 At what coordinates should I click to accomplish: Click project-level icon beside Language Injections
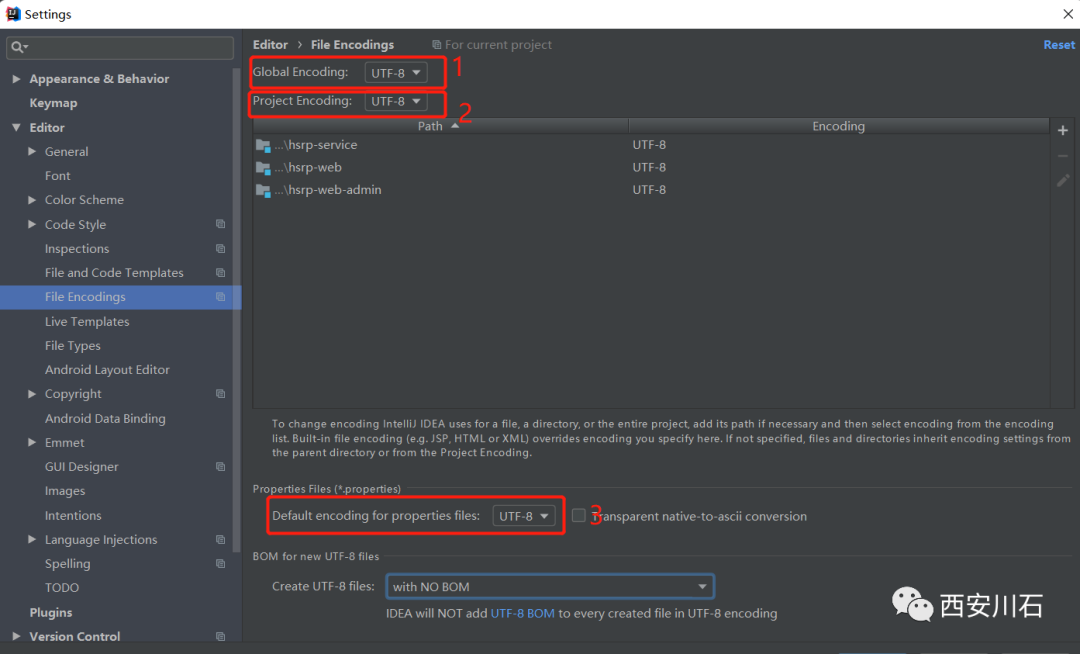click(220, 540)
